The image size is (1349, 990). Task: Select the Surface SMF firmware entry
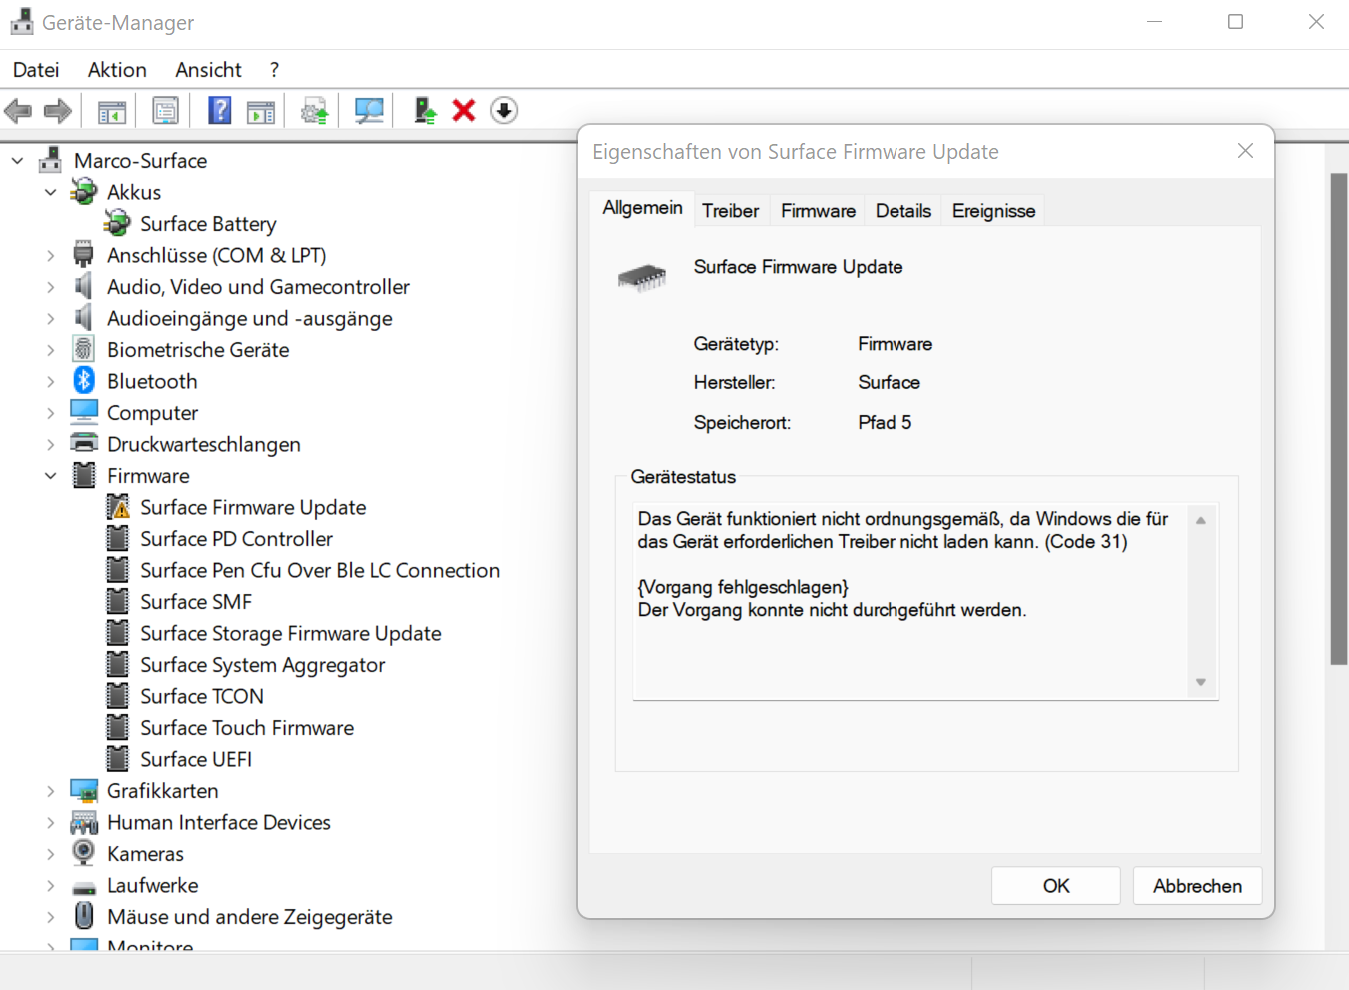coord(196,602)
